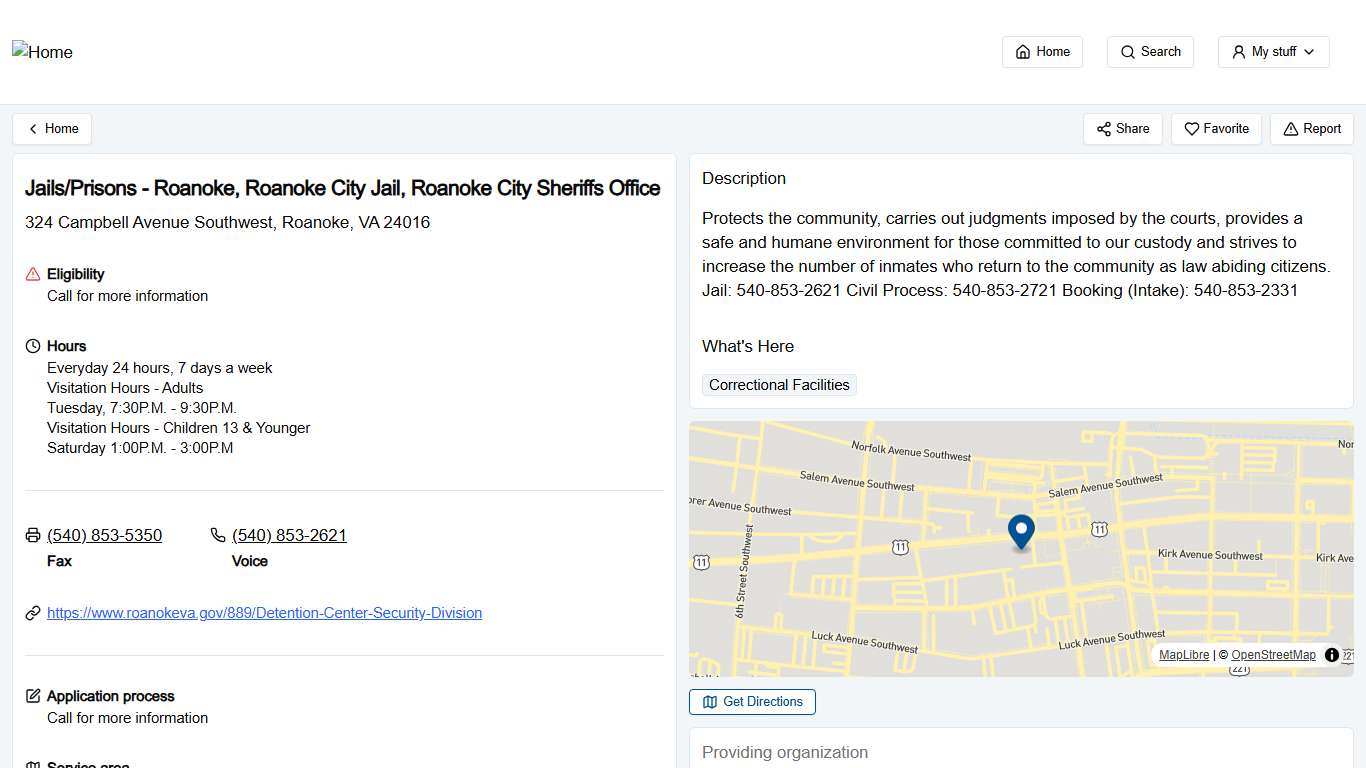The image size is (1366, 768).
Task: Click the link icon next to the website URL
Action: pyautogui.click(x=33, y=613)
